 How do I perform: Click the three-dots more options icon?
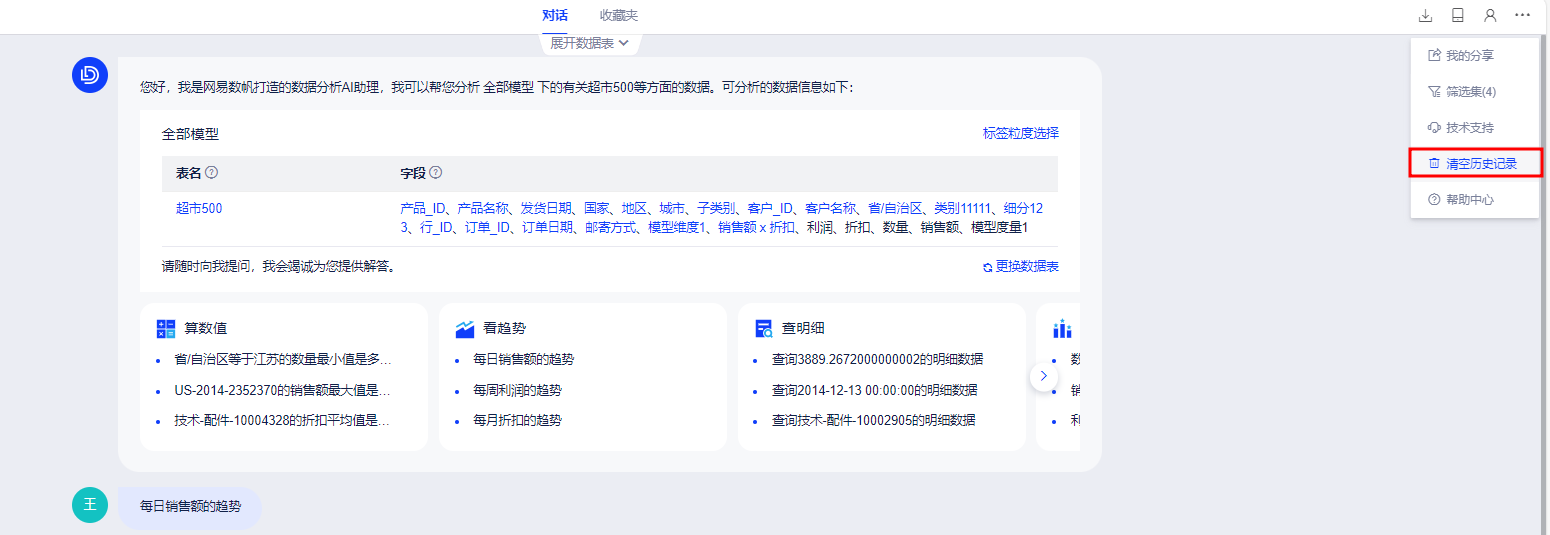pos(1522,16)
